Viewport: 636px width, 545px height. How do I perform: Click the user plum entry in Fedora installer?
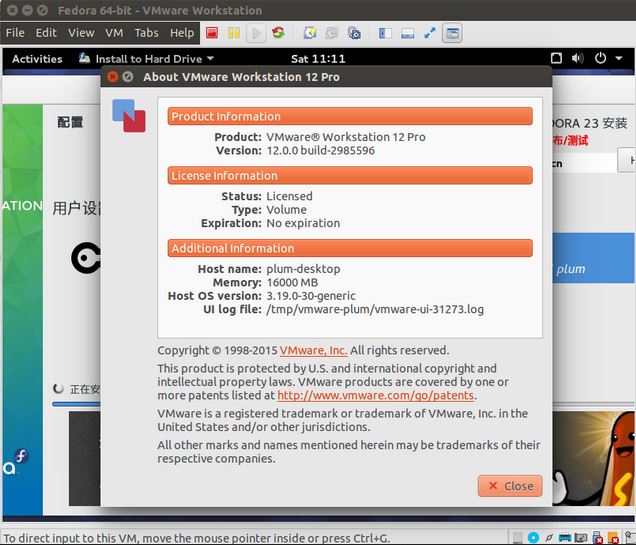pyautogui.click(x=594, y=258)
